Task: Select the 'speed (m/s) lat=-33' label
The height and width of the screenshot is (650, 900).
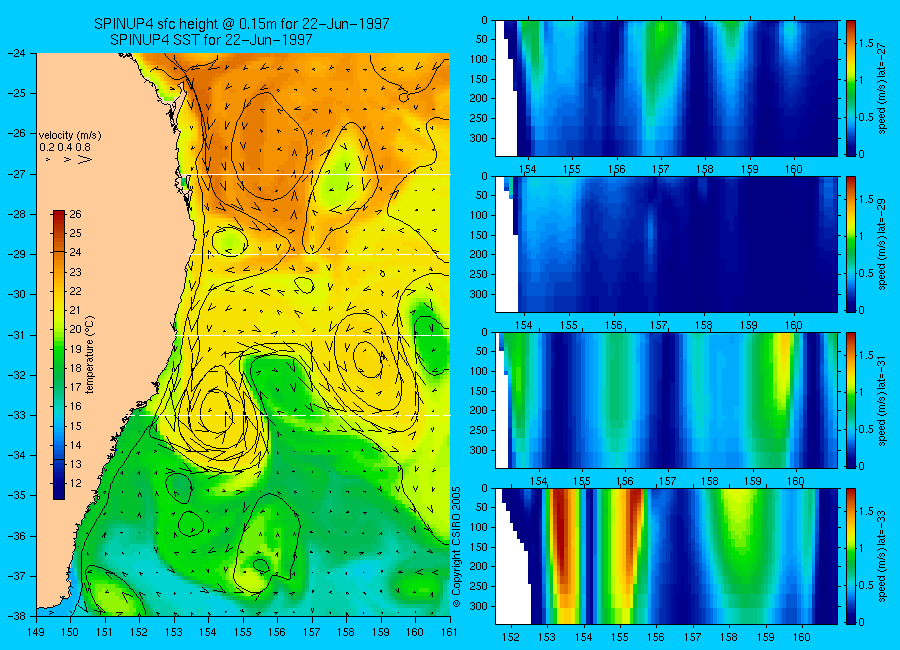Action: click(x=883, y=556)
